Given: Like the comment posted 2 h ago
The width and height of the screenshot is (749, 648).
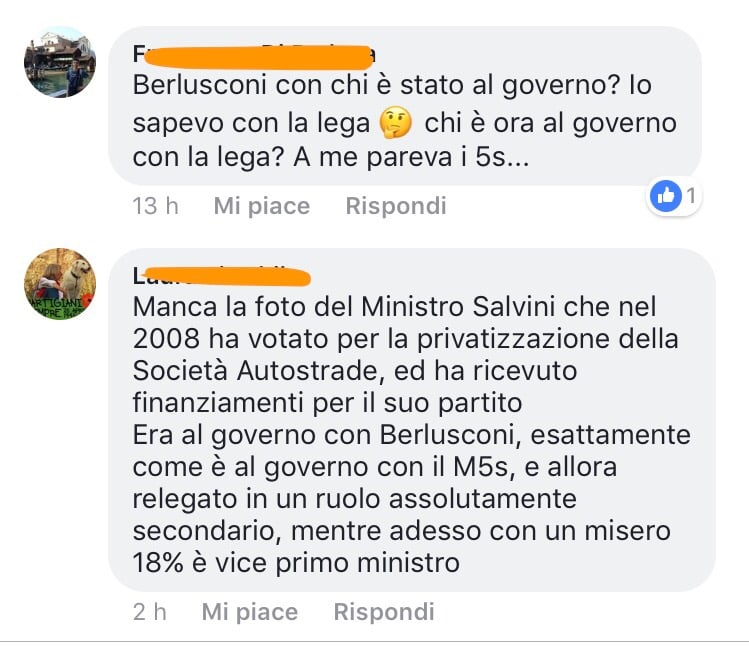Looking at the screenshot, I should (x=250, y=612).
